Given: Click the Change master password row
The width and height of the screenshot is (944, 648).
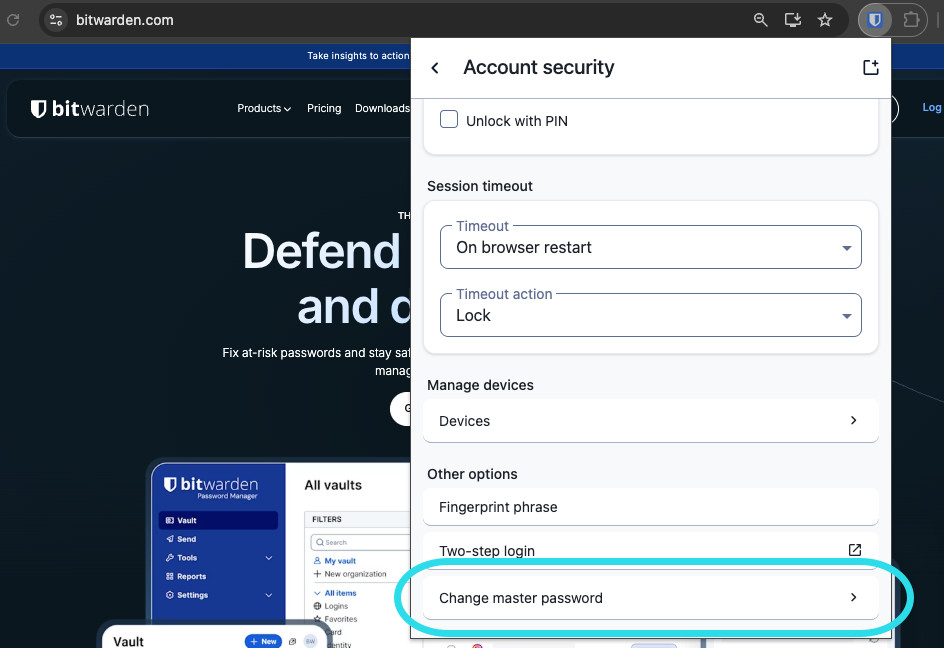Looking at the screenshot, I should pos(650,598).
